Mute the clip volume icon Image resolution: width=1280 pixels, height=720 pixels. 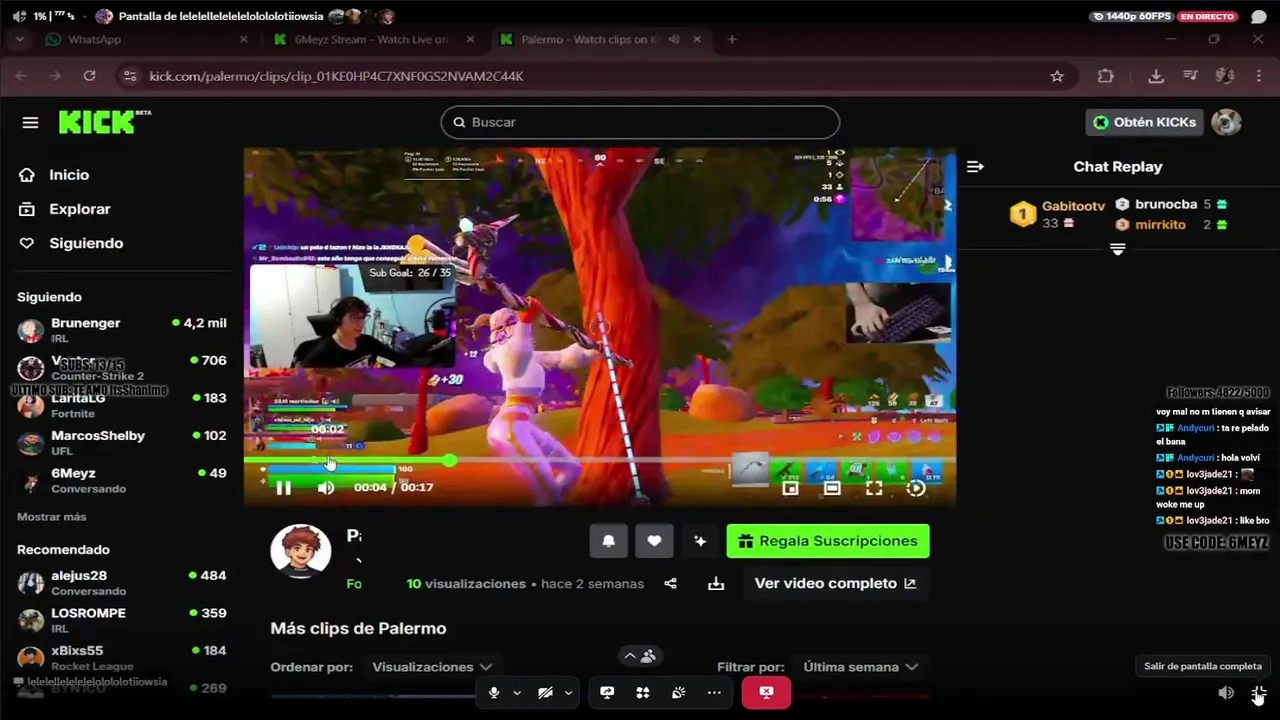[326, 487]
